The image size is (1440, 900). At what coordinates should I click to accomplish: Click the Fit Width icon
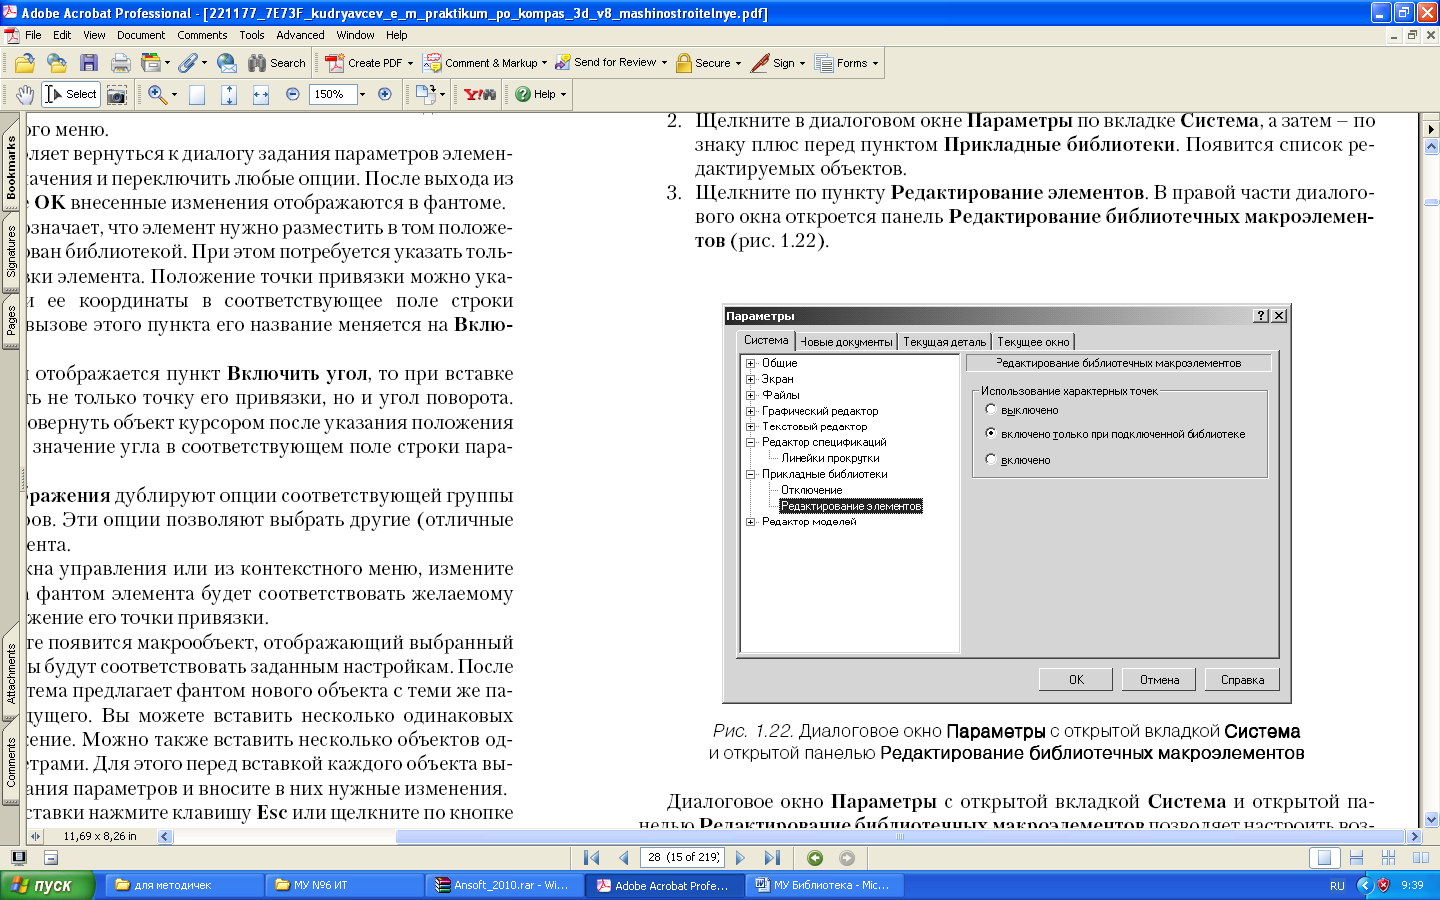261,94
